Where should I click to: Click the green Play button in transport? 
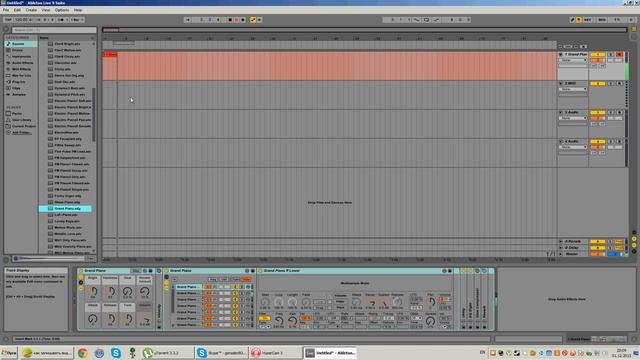[x=223, y=20]
